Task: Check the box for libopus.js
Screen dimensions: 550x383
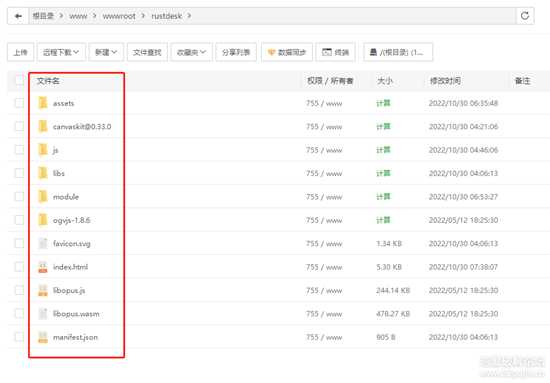Action: (x=19, y=290)
